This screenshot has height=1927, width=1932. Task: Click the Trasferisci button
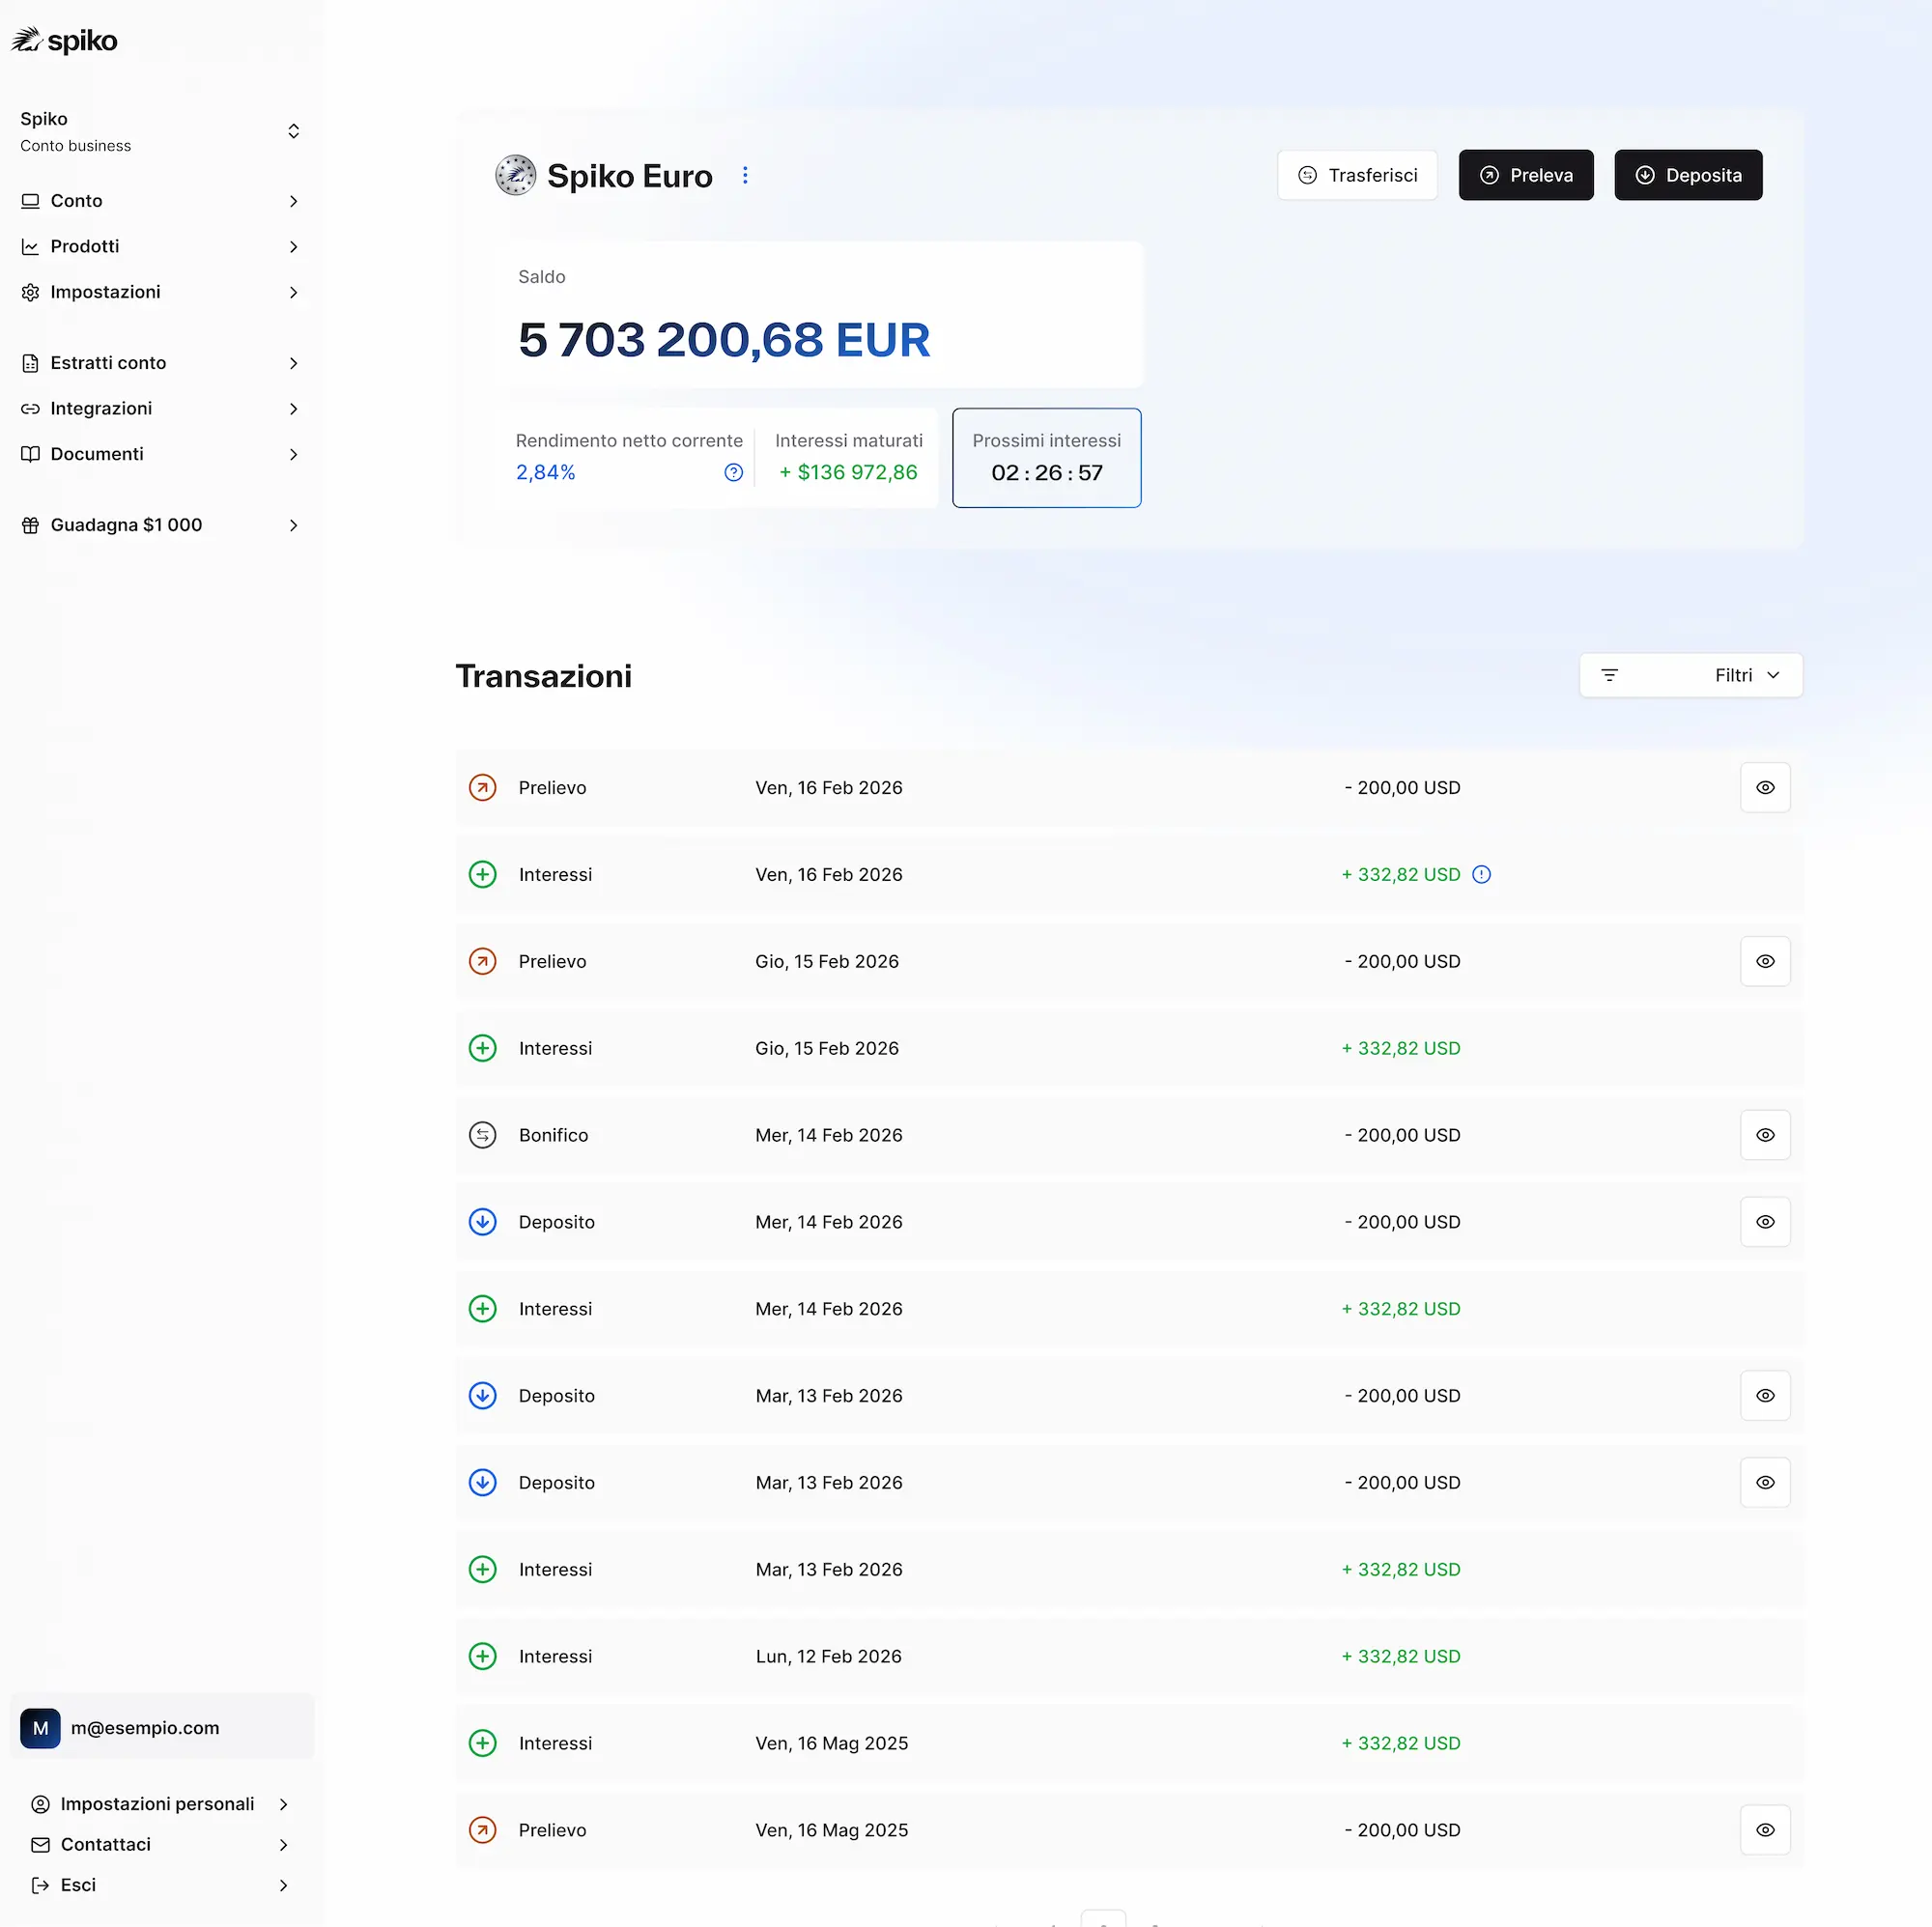pyautogui.click(x=1357, y=175)
